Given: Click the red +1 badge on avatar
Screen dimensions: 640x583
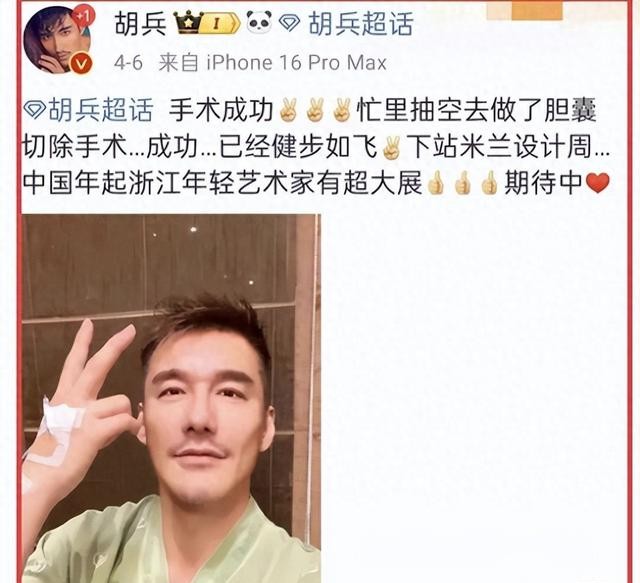Looking at the screenshot, I should pyautogui.click(x=83, y=17).
